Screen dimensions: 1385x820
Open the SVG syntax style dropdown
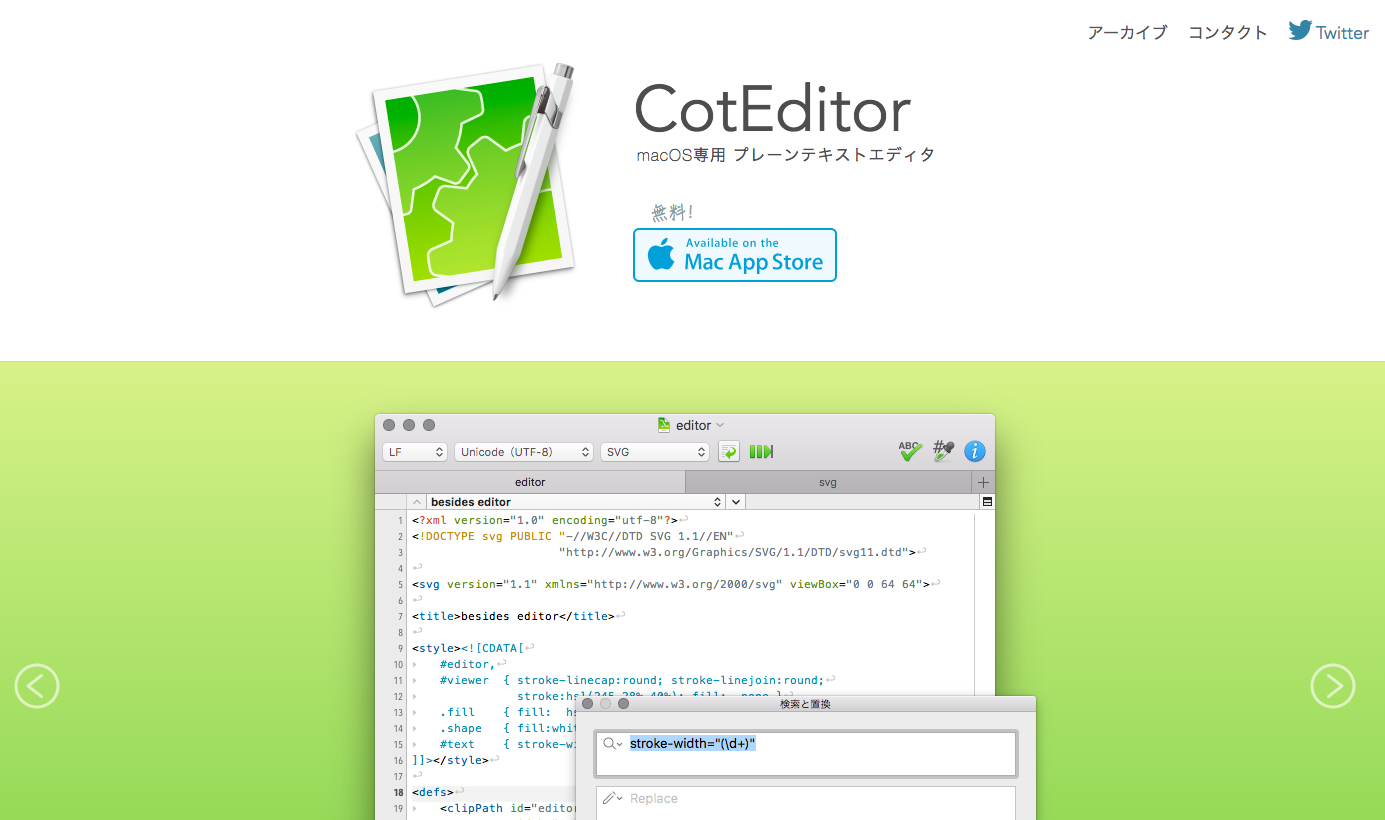click(x=655, y=451)
